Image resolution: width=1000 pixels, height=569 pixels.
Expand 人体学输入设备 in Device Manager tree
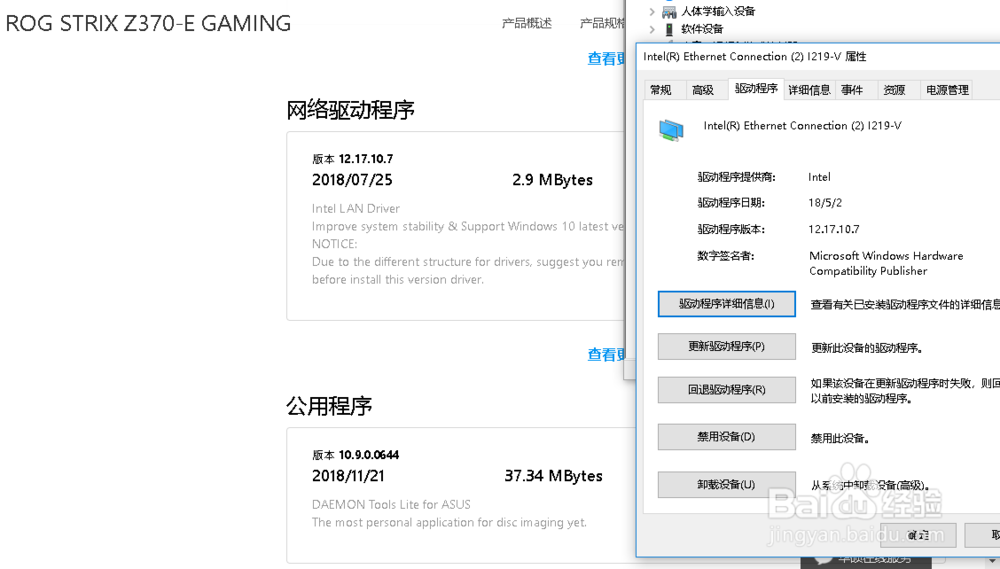[652, 11]
